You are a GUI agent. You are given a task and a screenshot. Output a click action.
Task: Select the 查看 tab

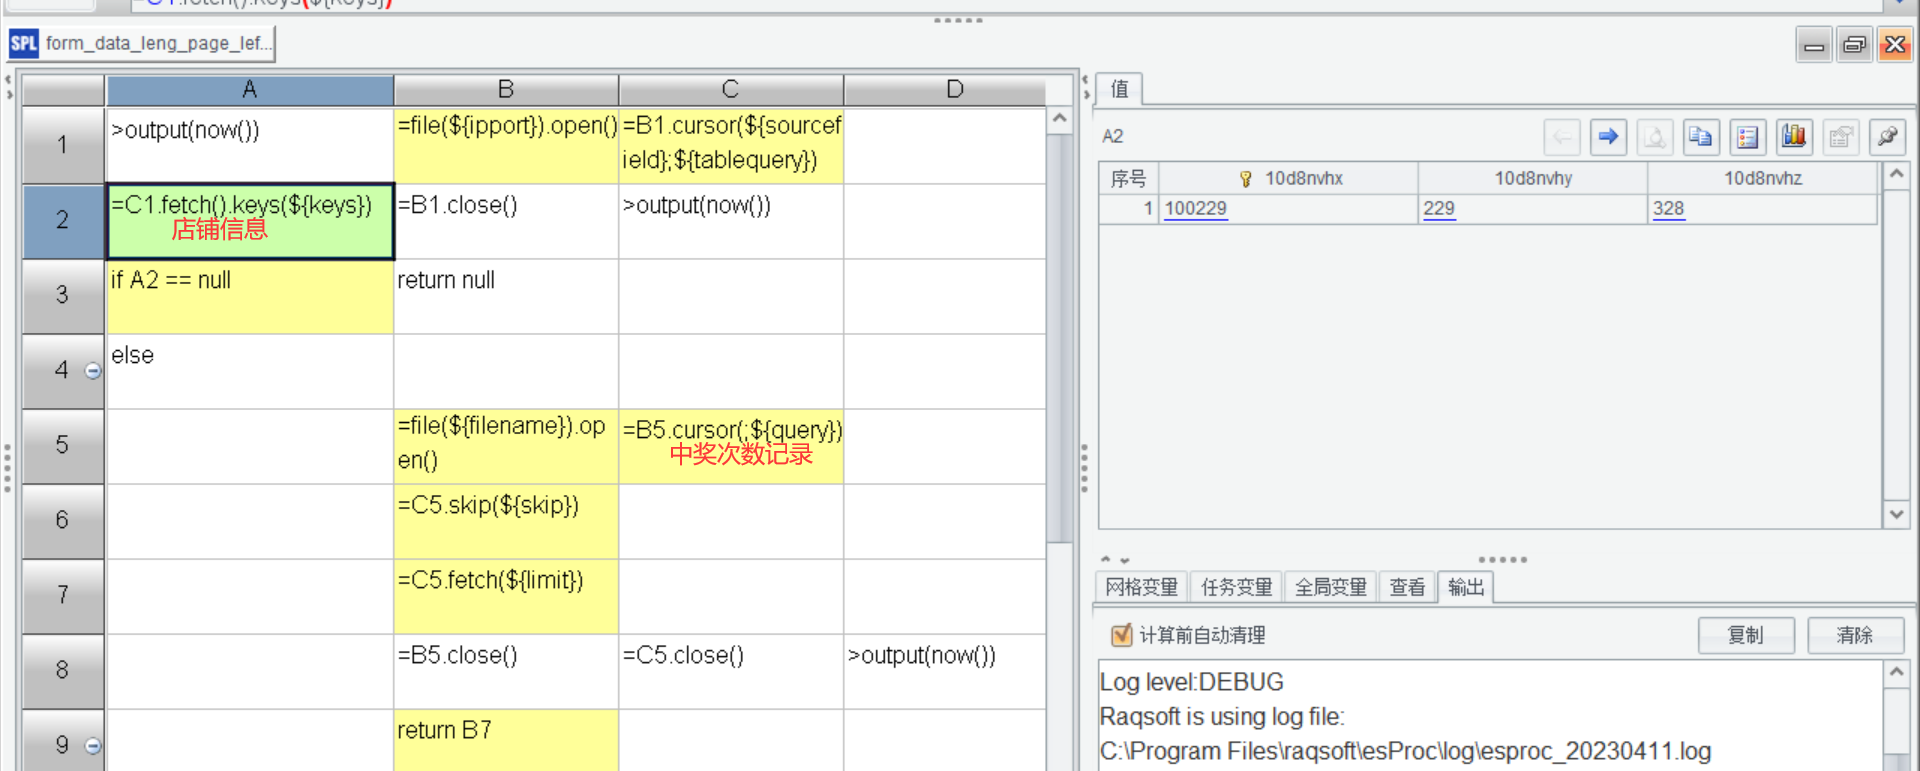click(x=1407, y=587)
